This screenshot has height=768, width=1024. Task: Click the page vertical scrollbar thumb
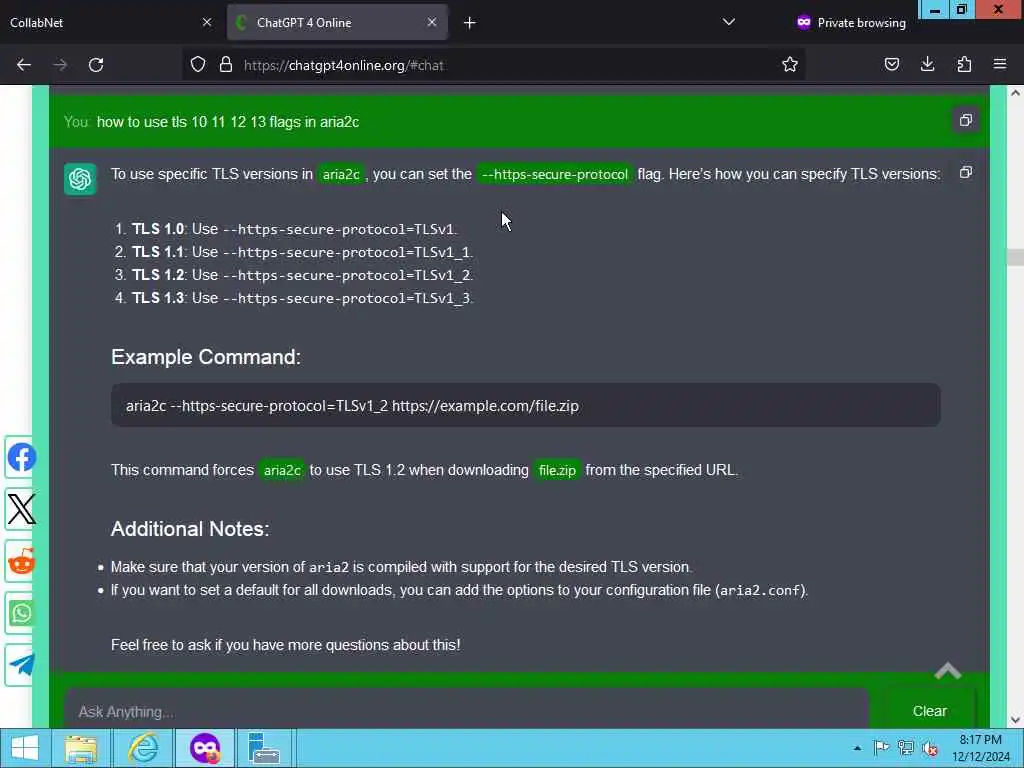tap(1015, 257)
